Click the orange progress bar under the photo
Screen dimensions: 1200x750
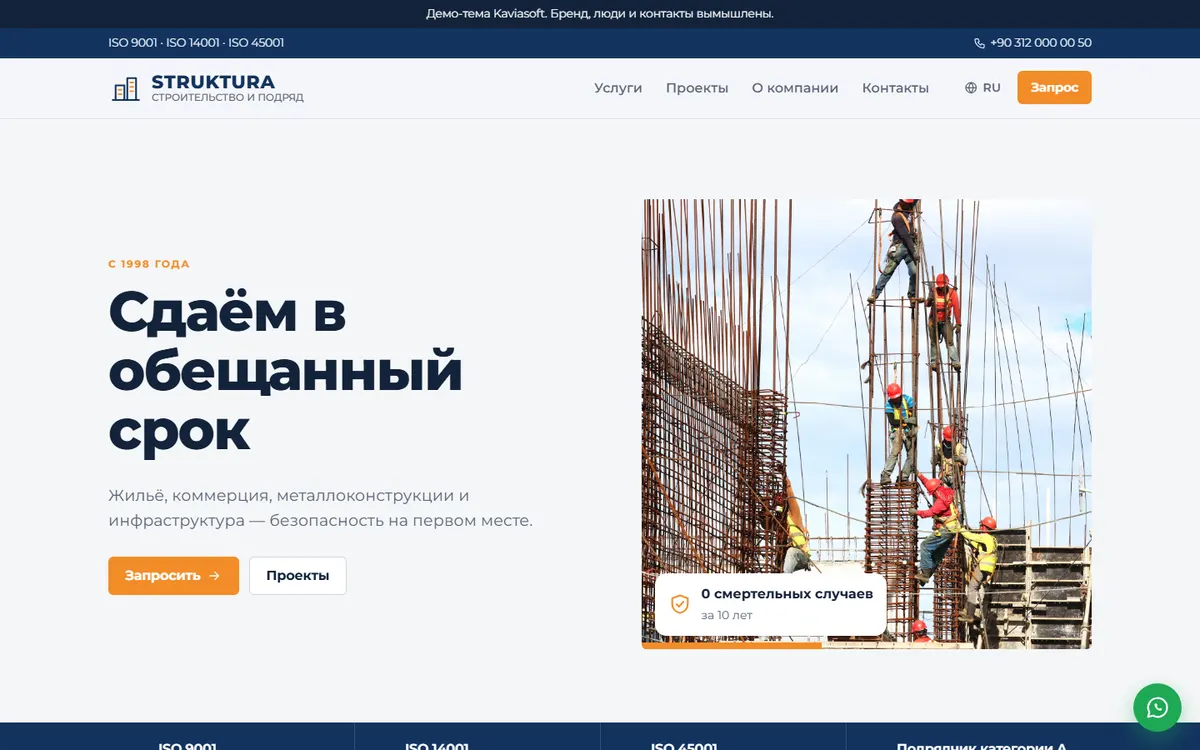(x=732, y=646)
